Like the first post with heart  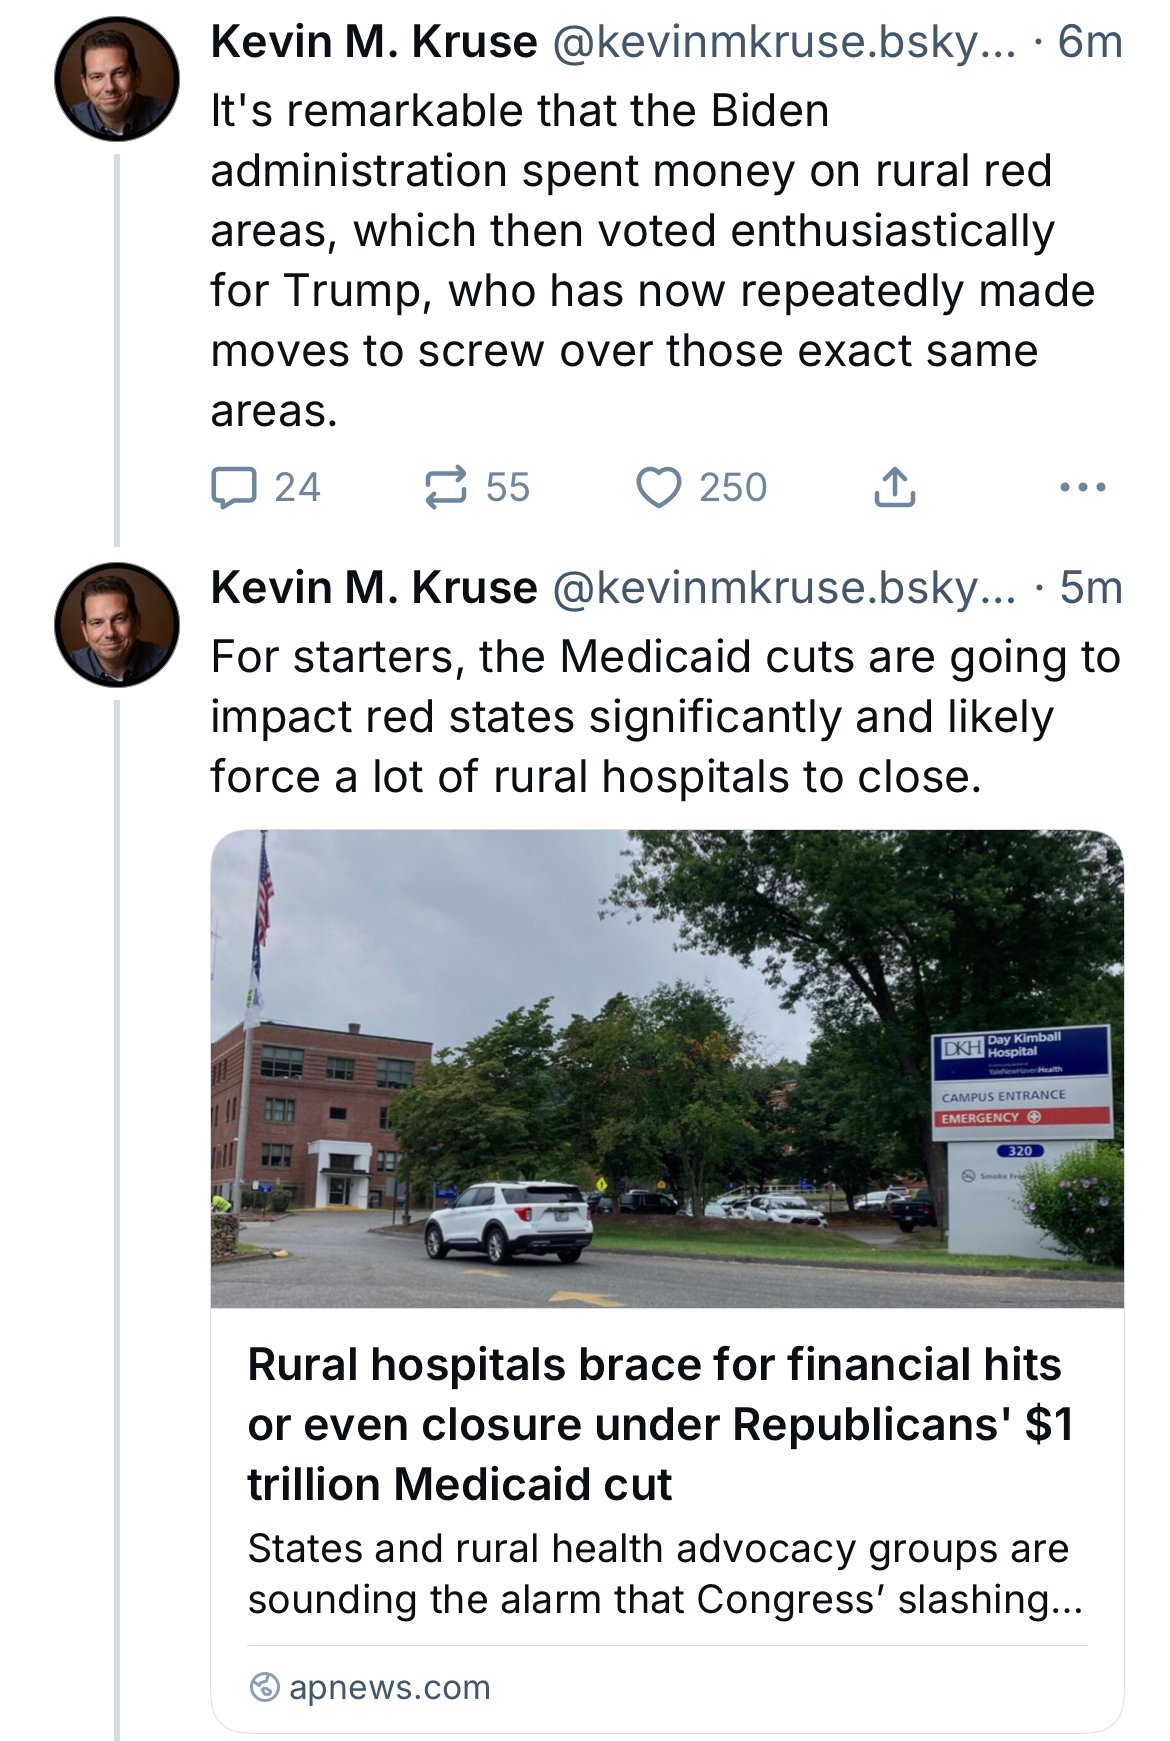pos(659,488)
